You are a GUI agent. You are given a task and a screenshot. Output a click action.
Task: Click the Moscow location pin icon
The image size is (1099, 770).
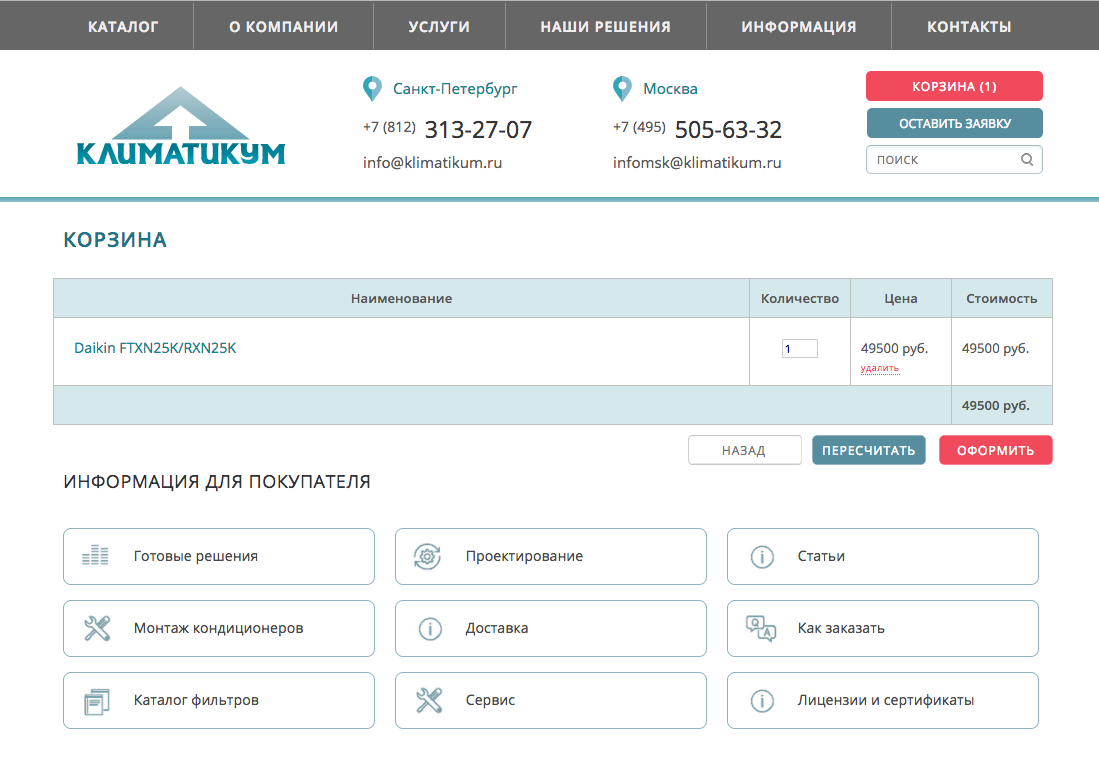pos(622,89)
